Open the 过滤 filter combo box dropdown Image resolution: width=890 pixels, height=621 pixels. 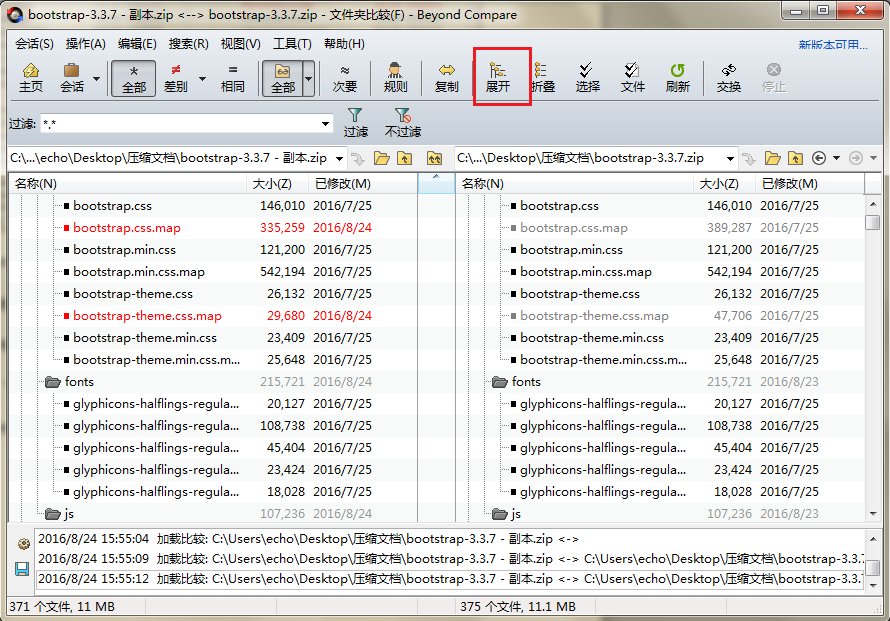(326, 124)
